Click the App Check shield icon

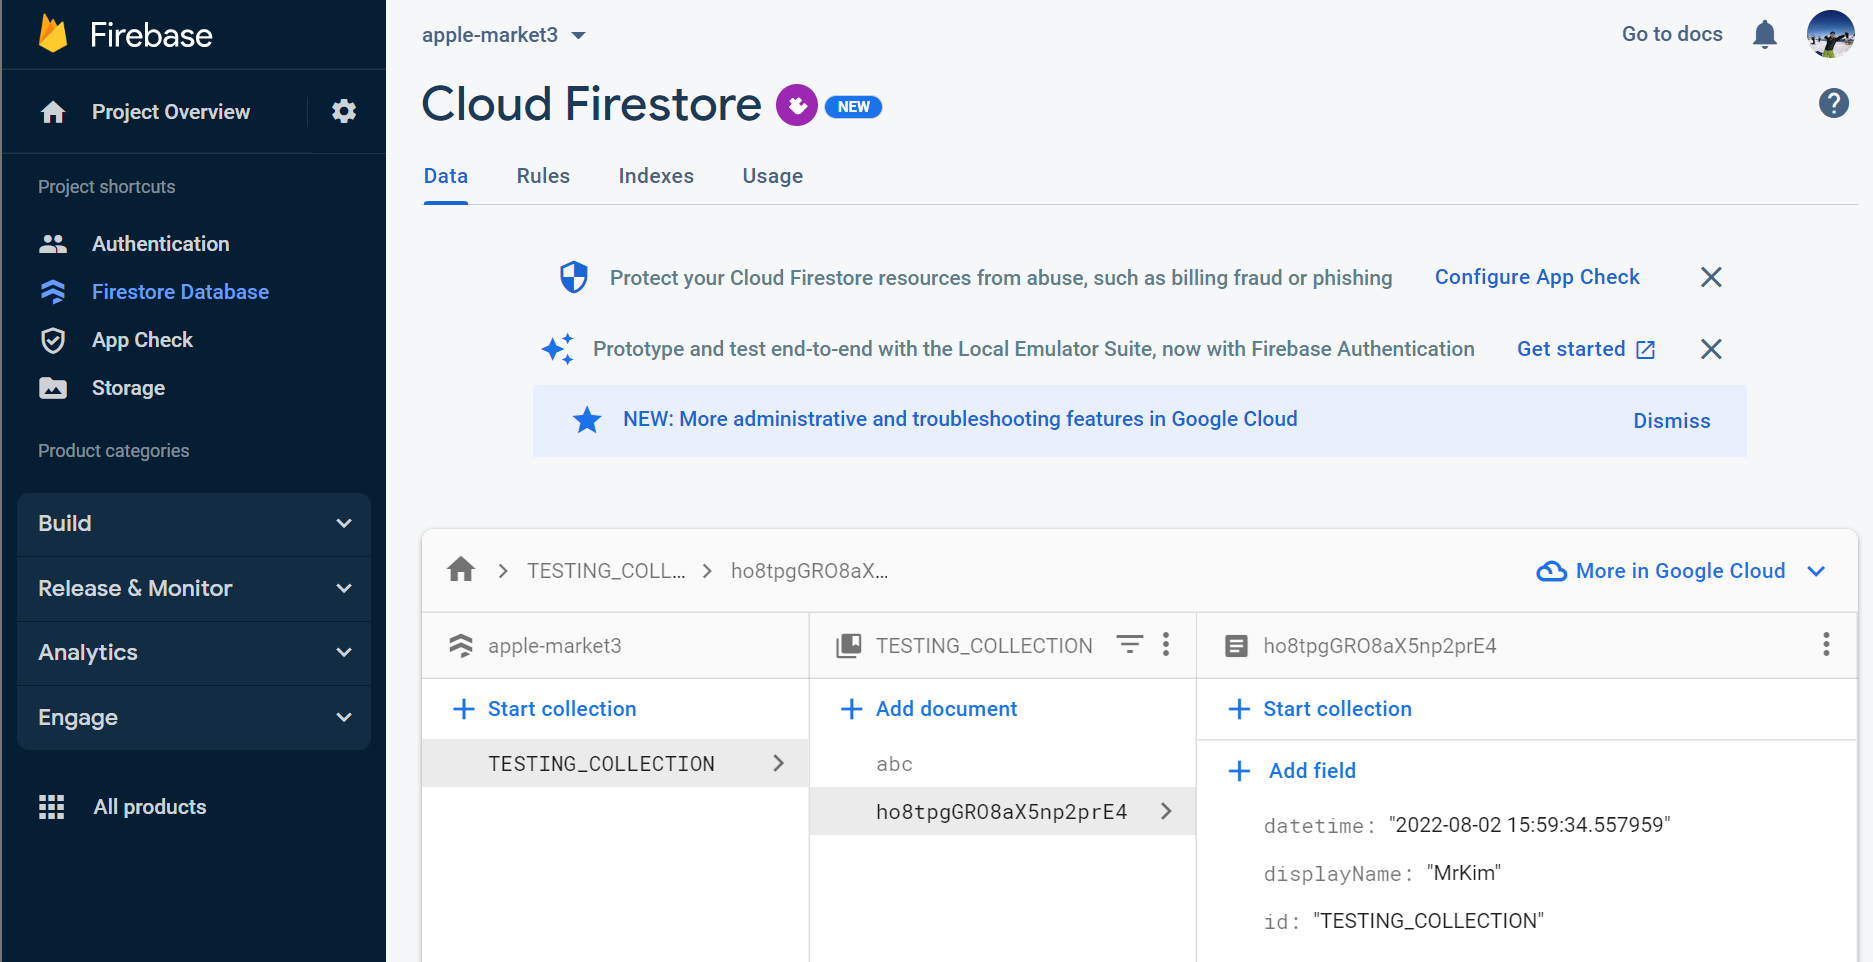[53, 340]
